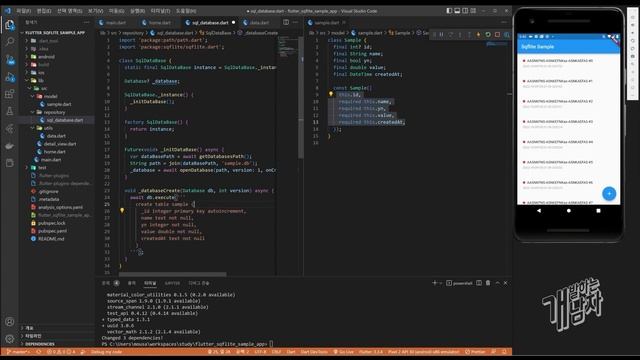Click the debug toolbar green Restart icon
This screenshot has width=640, height=360.
488,35
